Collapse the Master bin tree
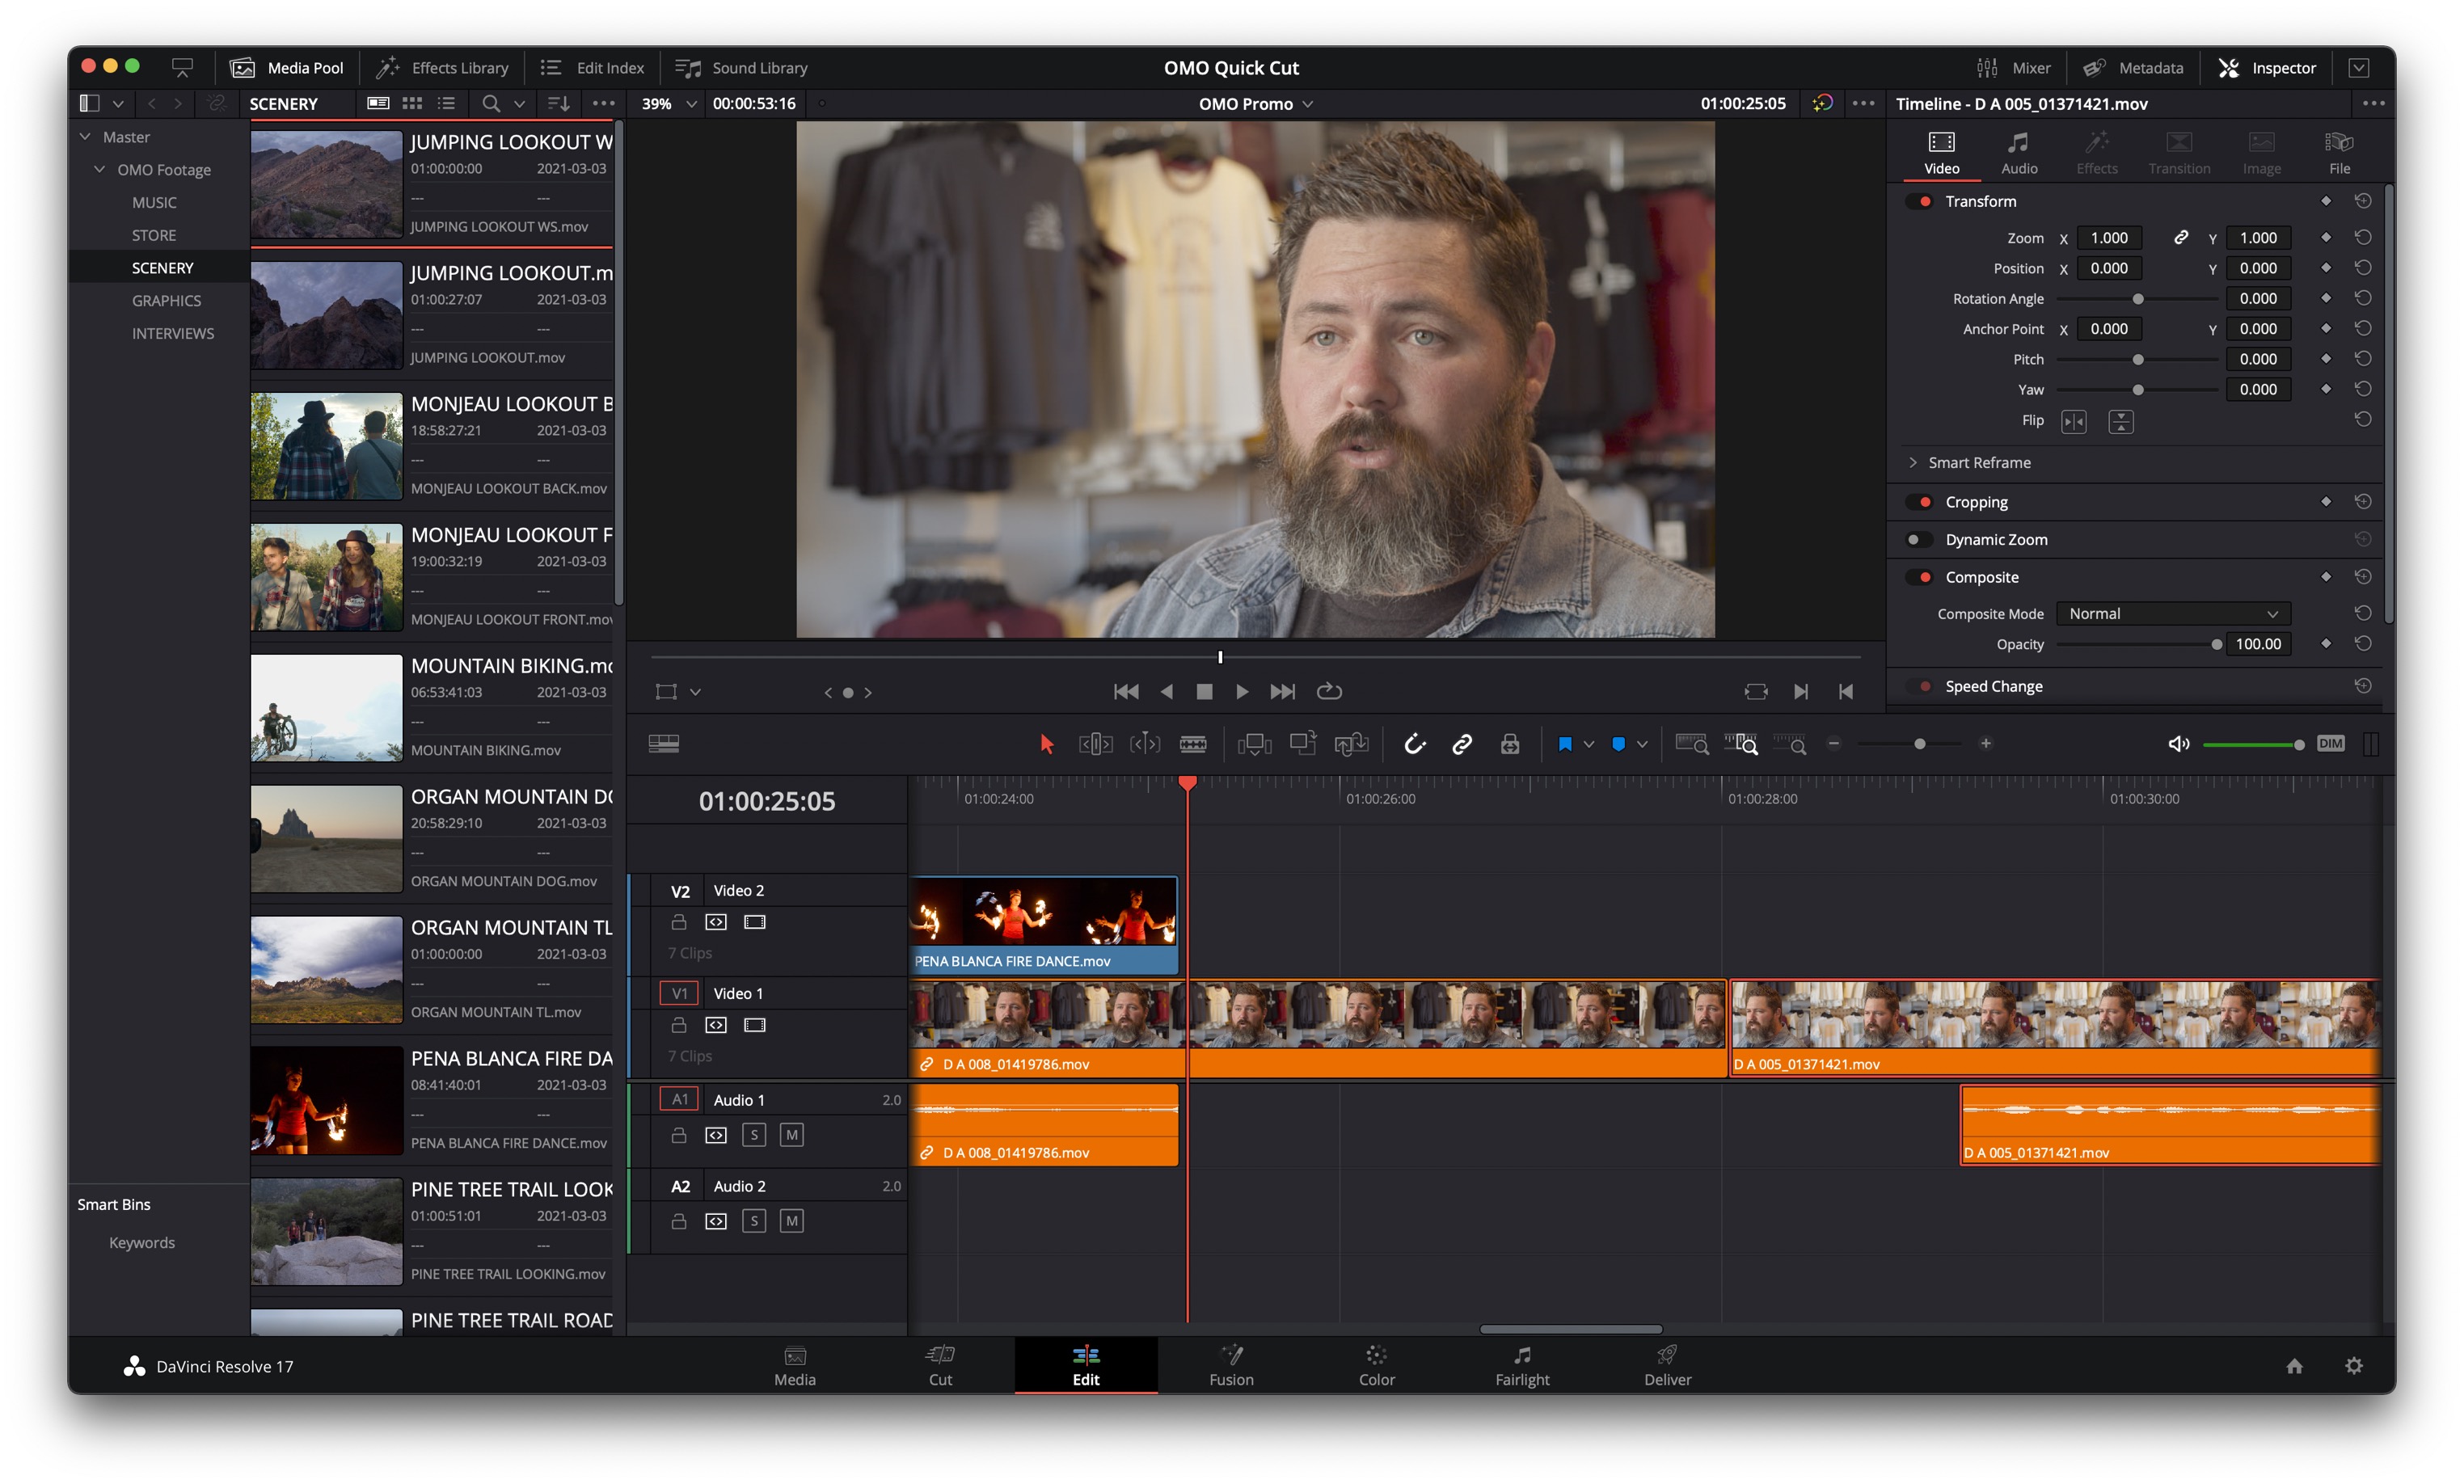2464x1484 pixels. pos(85,136)
